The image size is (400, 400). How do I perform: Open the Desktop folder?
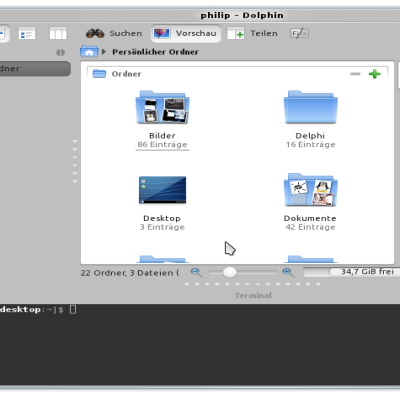[162, 190]
